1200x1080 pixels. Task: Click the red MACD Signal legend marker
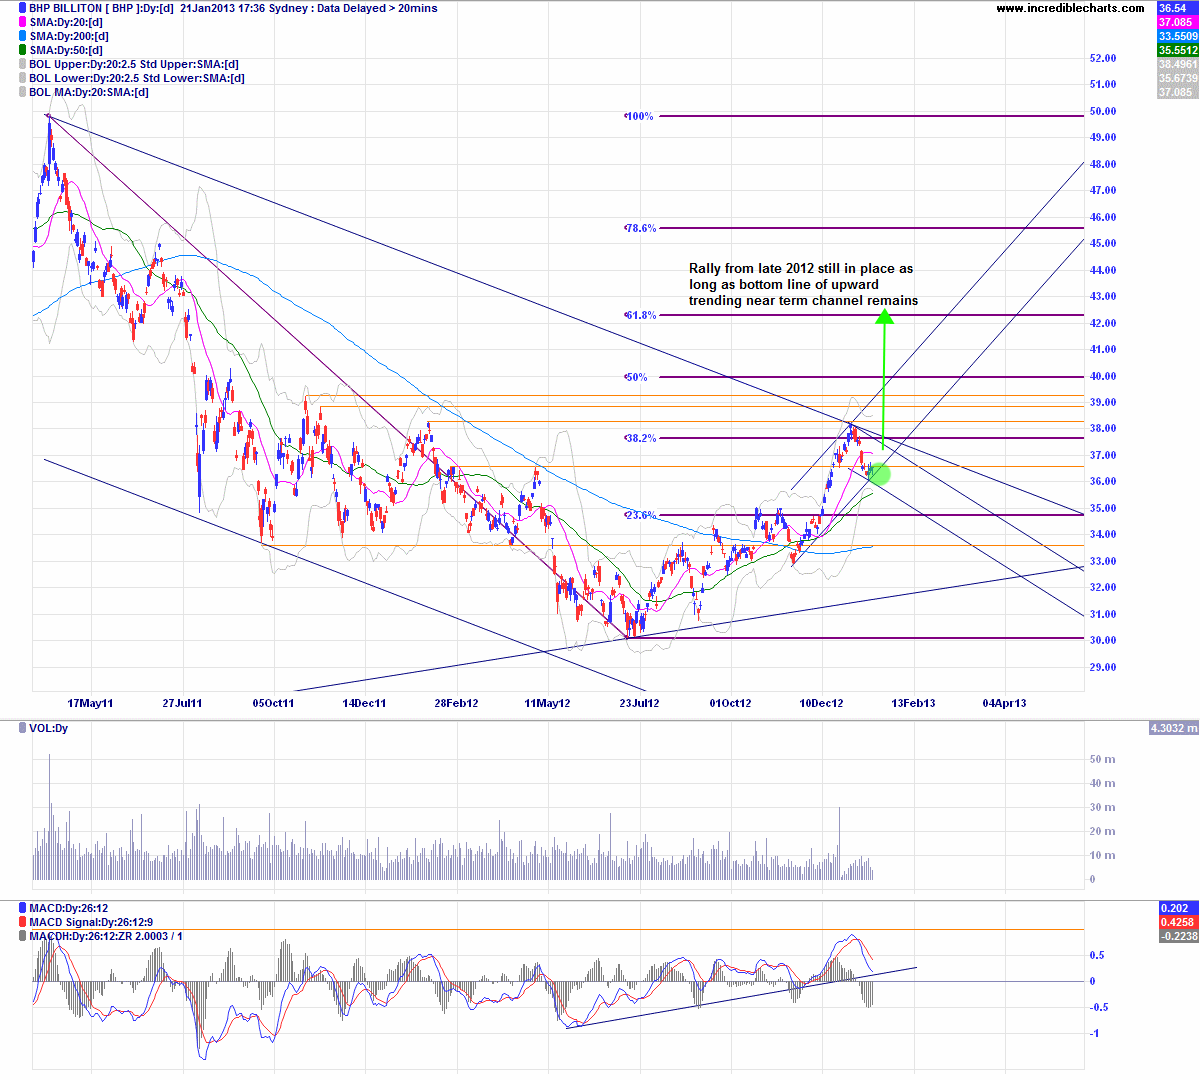coord(22,922)
